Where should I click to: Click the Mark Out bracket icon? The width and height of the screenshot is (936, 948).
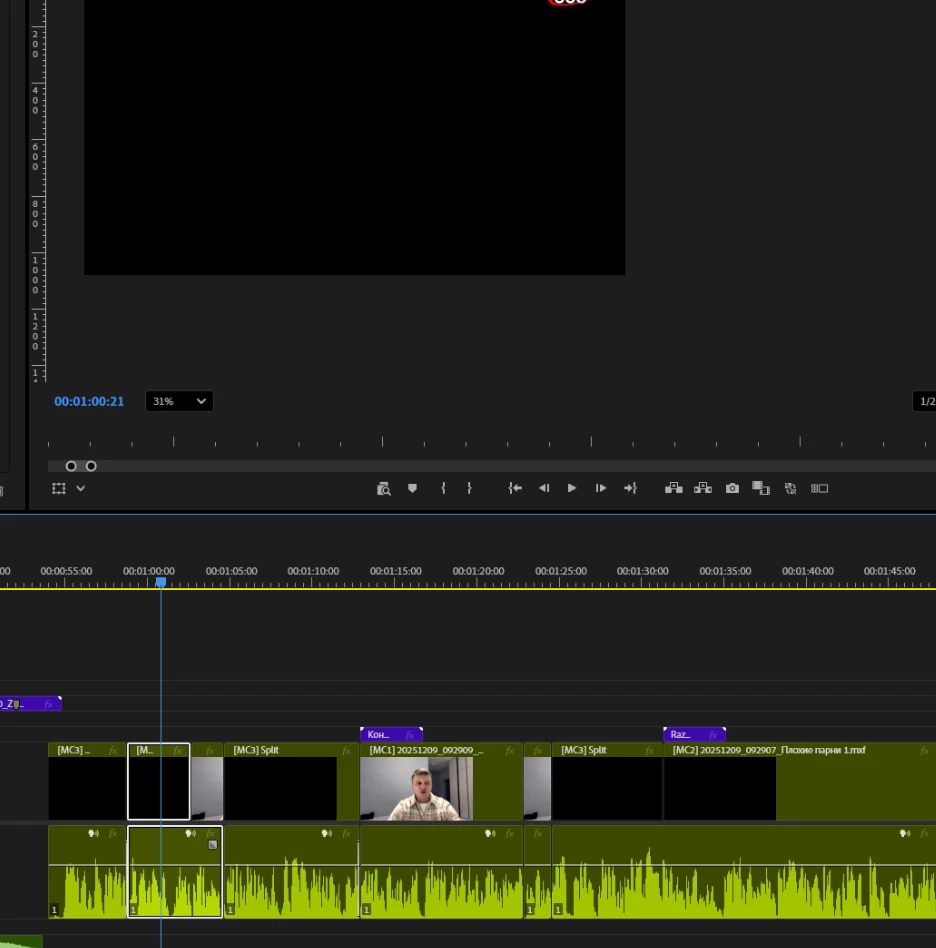469,488
